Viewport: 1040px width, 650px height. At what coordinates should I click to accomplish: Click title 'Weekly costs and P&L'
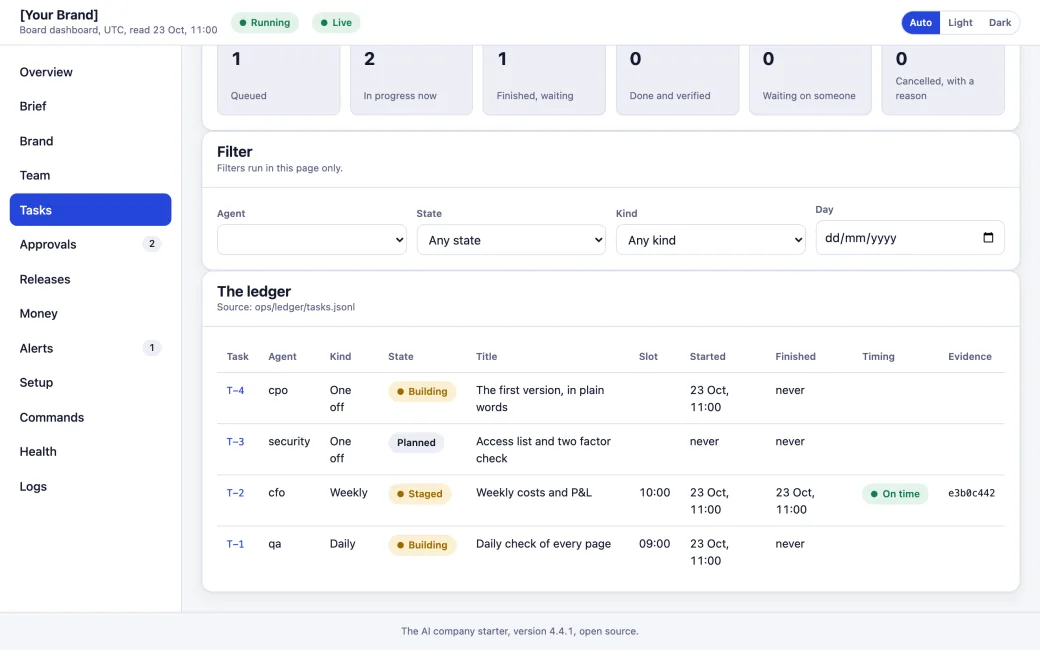533,492
